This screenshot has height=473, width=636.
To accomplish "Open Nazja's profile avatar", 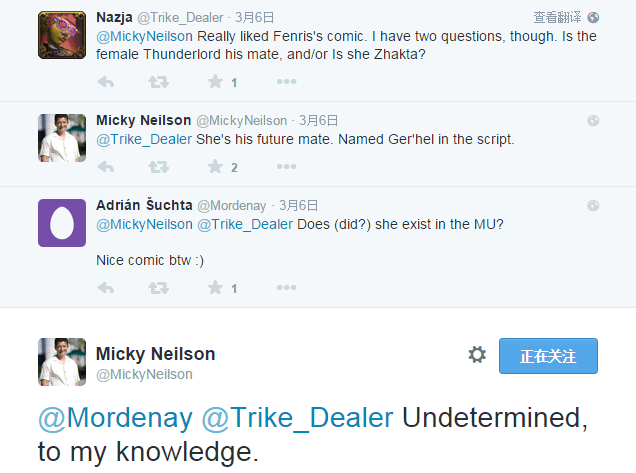I will coord(61,34).
